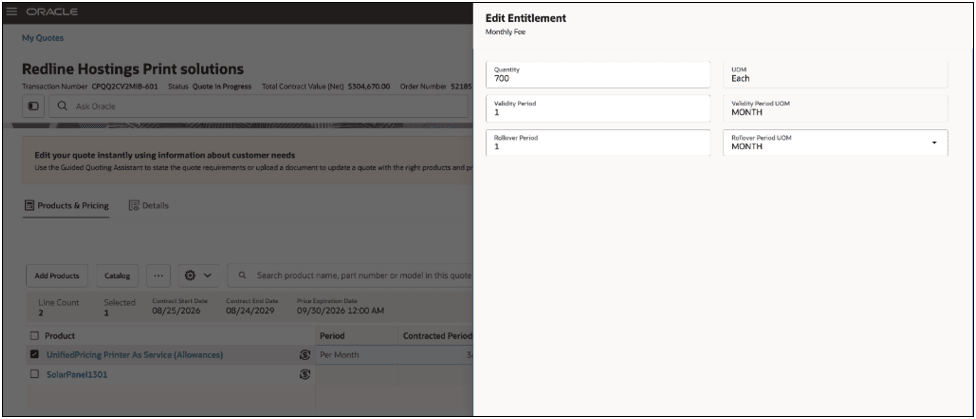976x419 pixels.
Task: Switch to the Products & Pricing tab
Action: pyautogui.click(x=67, y=205)
